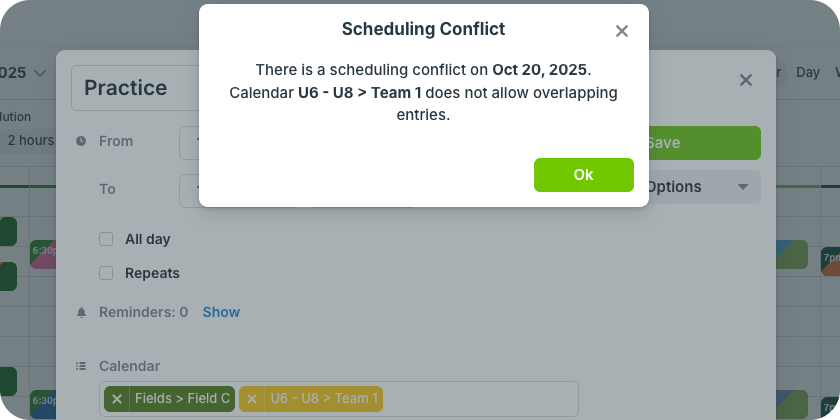Enable the All day checkbox

[106, 239]
